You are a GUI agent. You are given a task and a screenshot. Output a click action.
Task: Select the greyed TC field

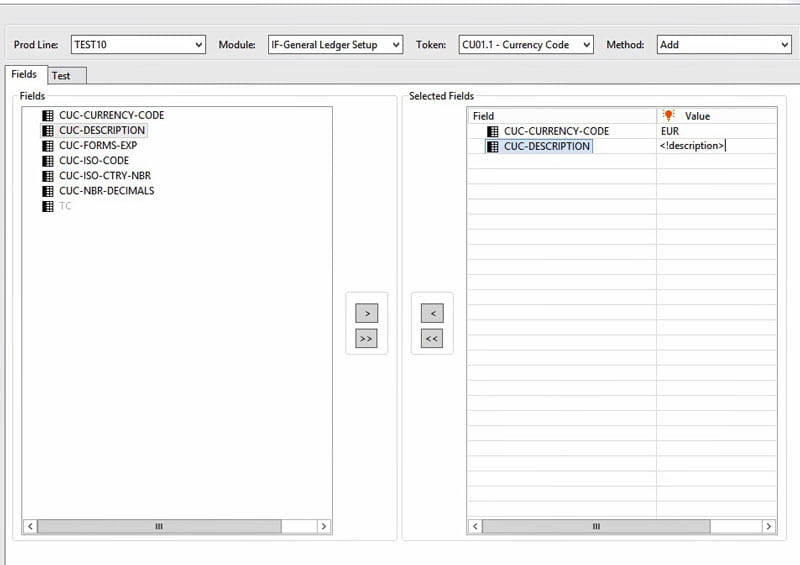[x=65, y=206]
